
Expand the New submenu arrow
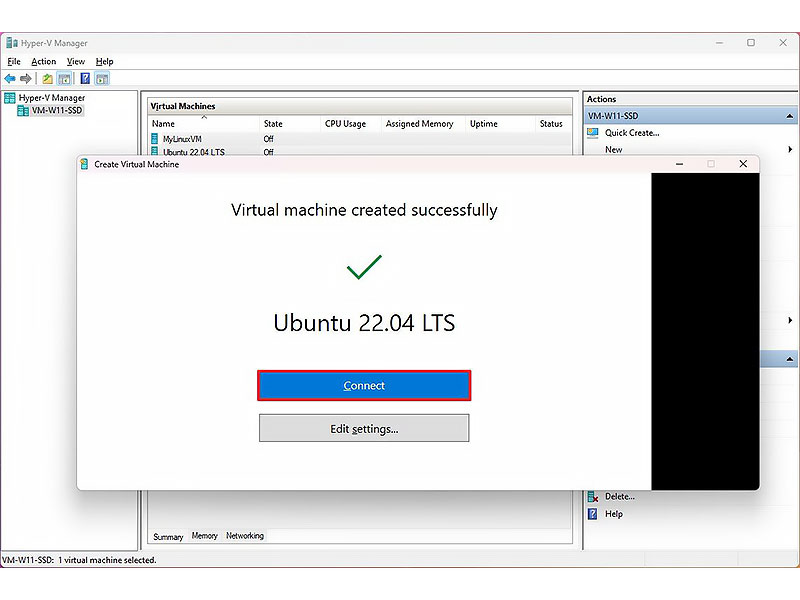tap(790, 149)
